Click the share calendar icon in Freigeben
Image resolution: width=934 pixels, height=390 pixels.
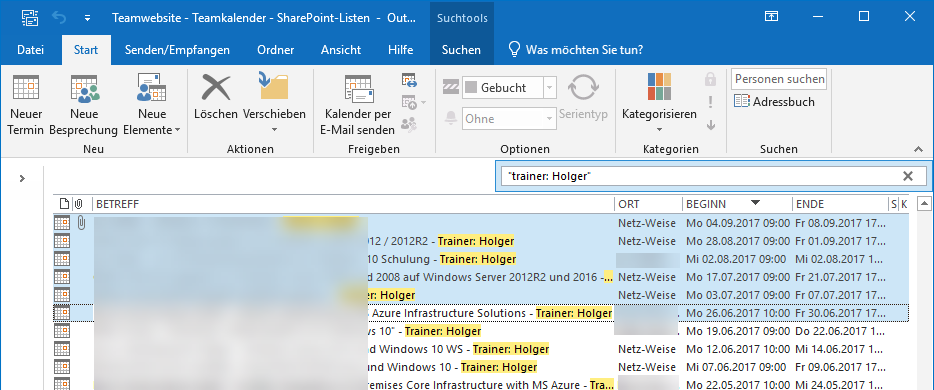[409, 80]
